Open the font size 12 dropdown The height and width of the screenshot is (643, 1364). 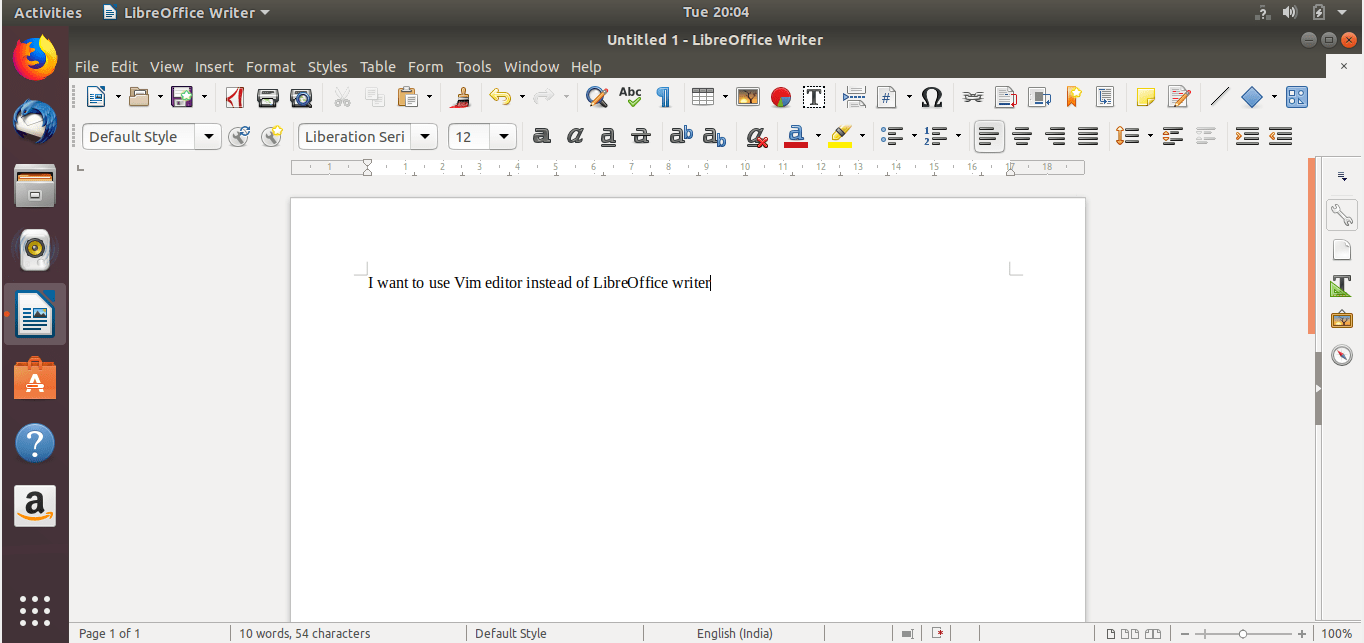coord(504,136)
